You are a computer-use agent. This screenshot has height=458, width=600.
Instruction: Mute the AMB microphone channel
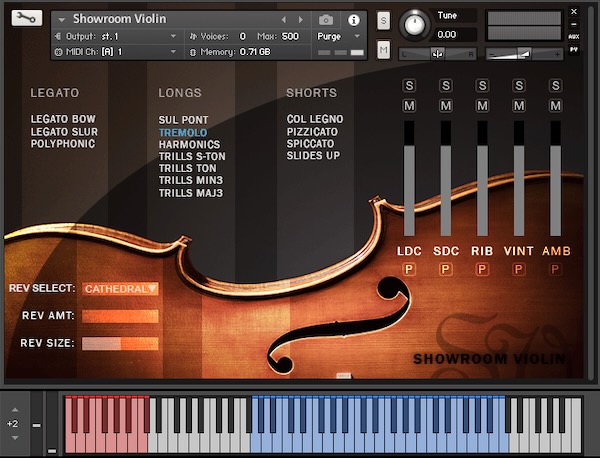(x=555, y=106)
